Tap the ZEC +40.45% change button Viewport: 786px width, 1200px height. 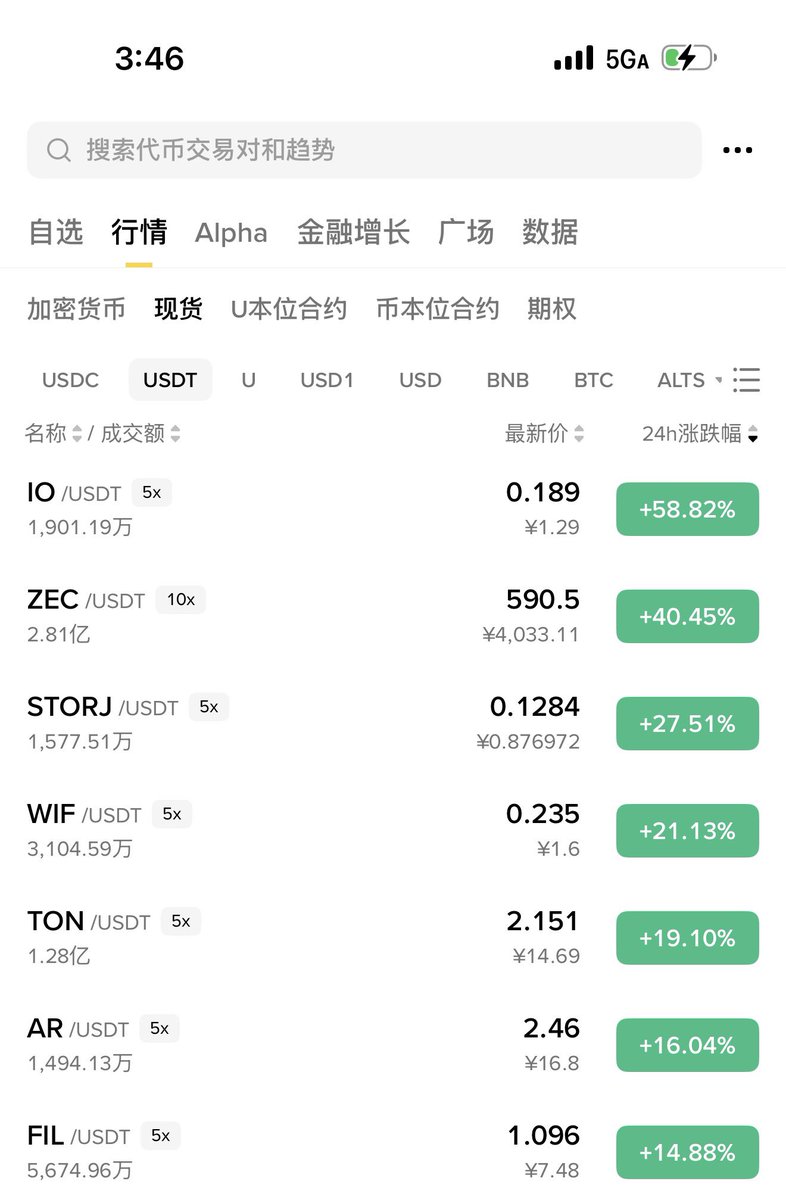click(x=687, y=616)
